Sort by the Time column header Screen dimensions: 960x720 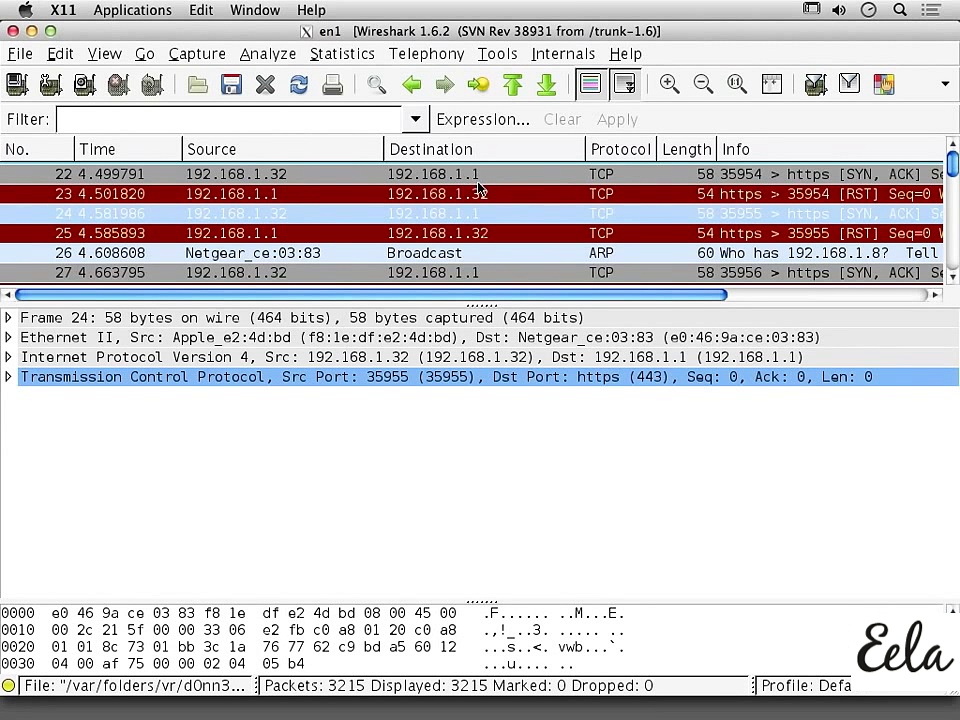click(128, 149)
